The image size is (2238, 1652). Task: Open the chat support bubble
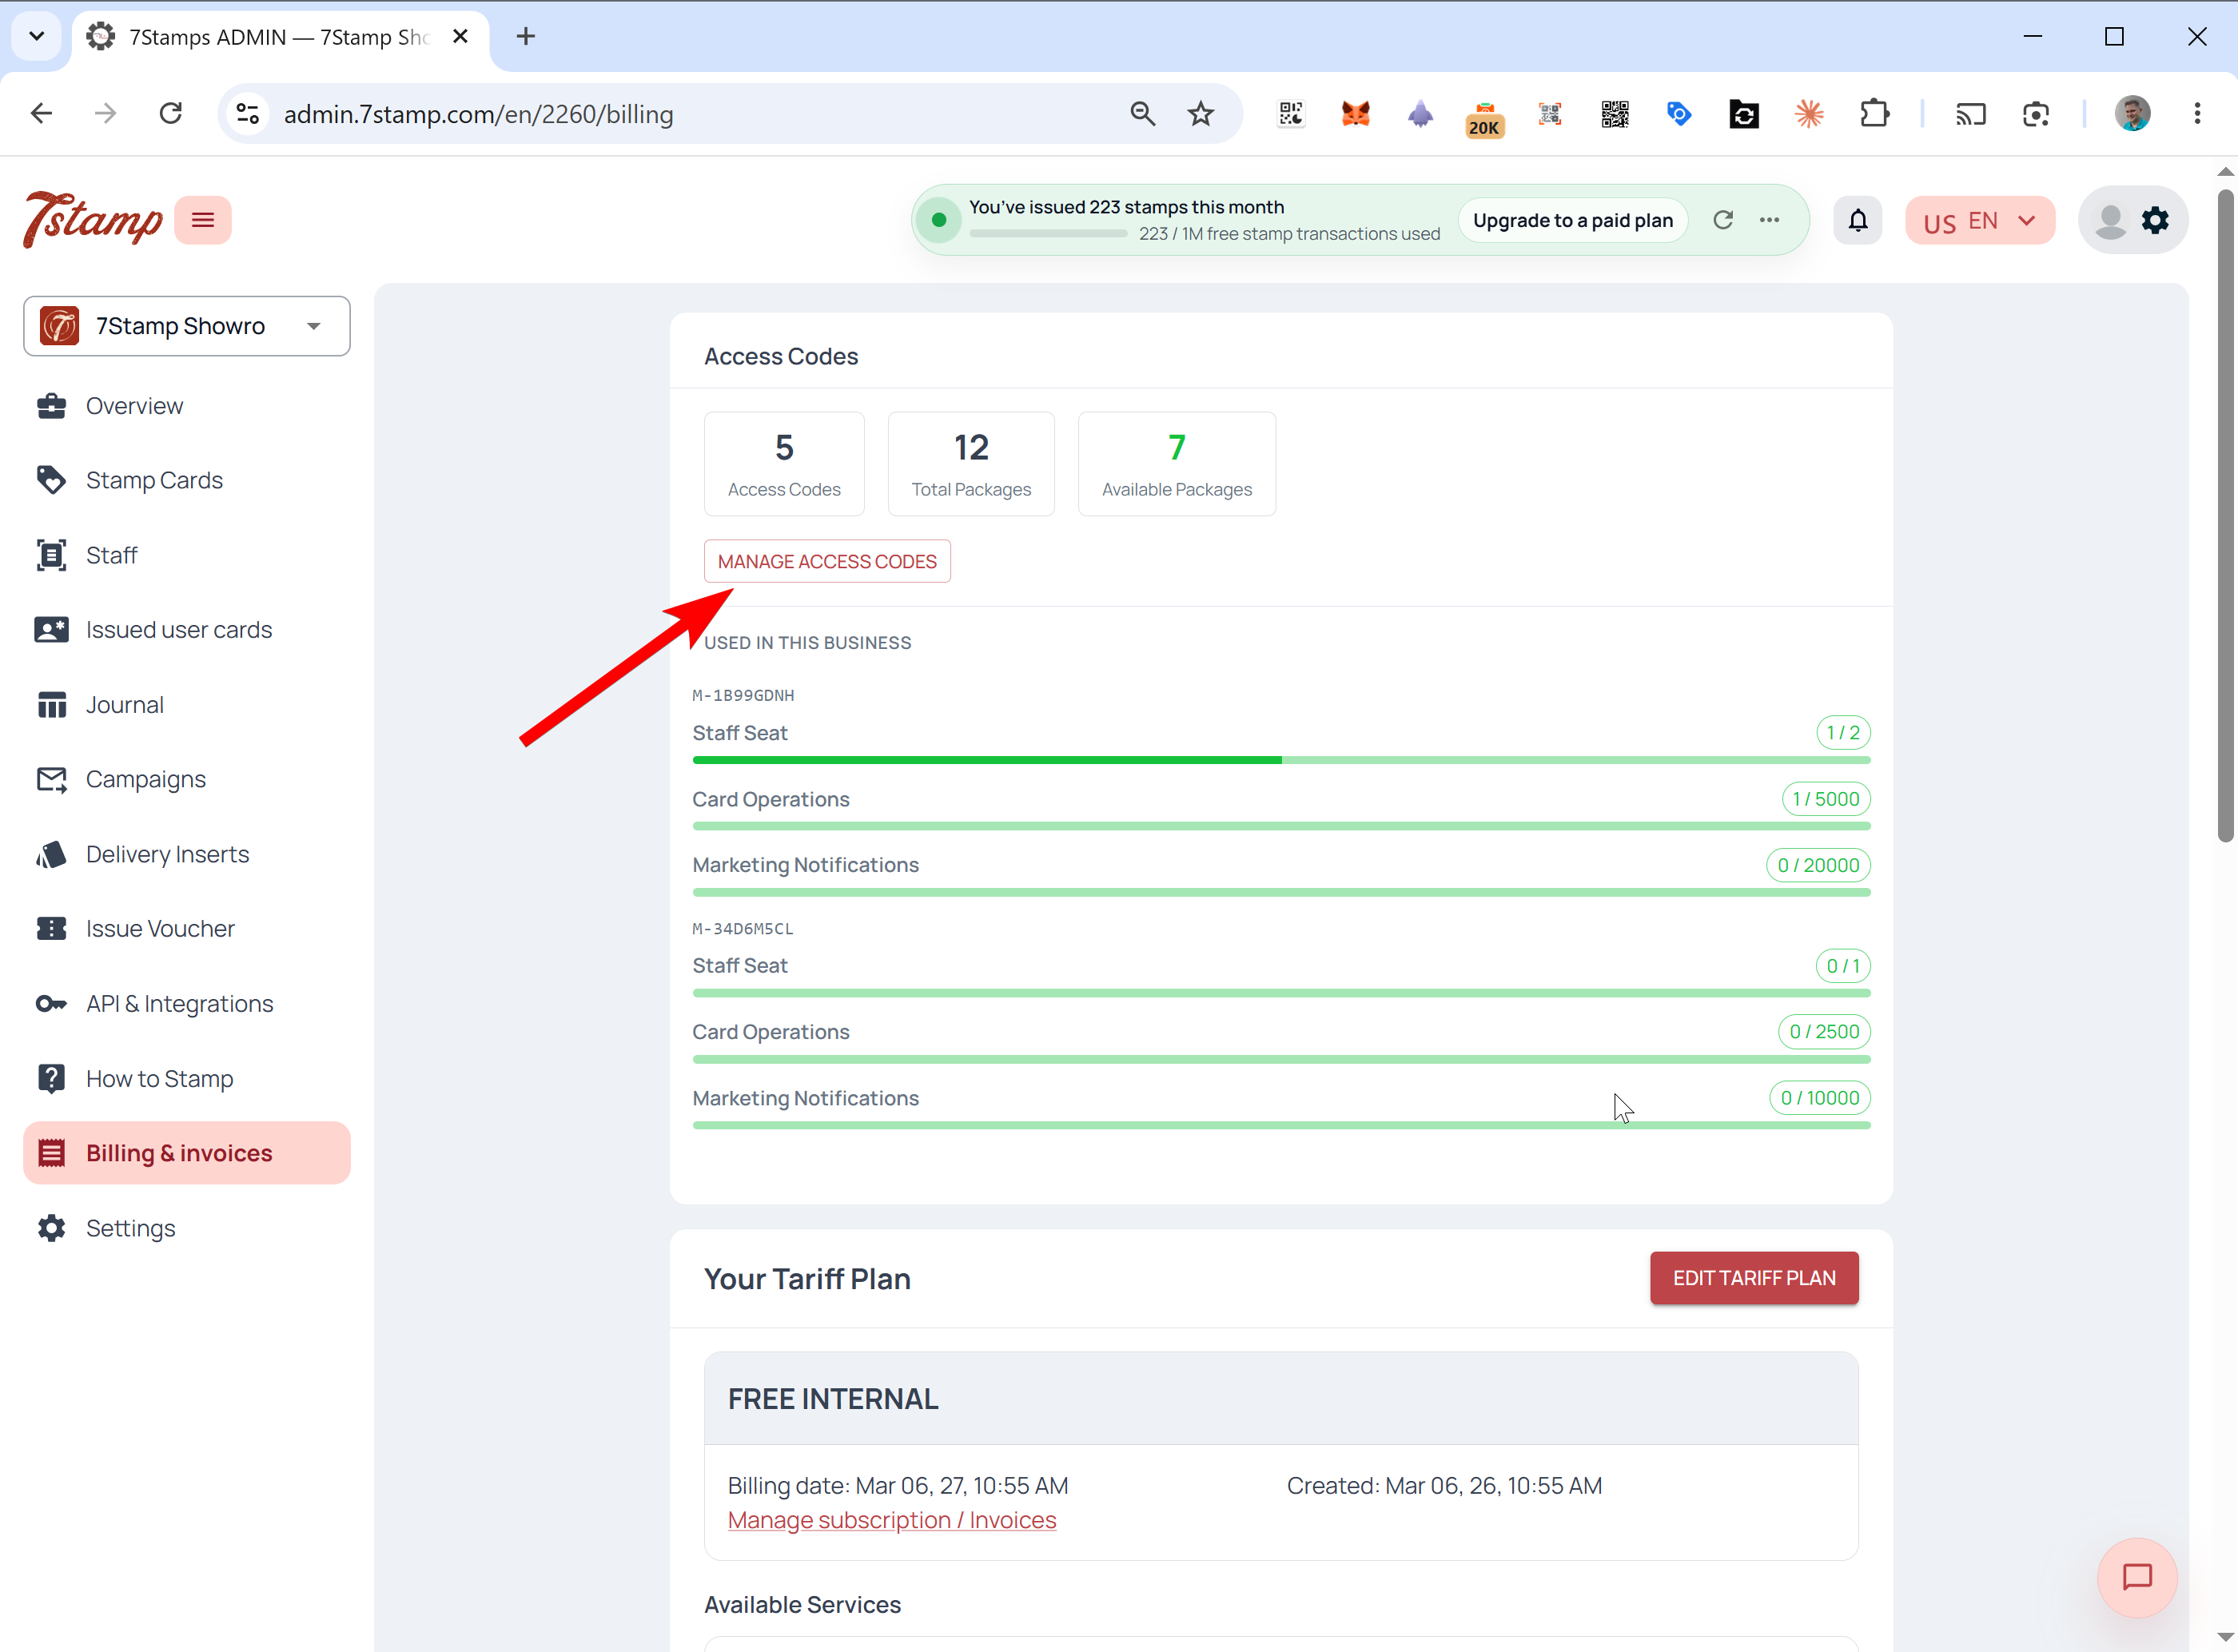(2136, 1577)
